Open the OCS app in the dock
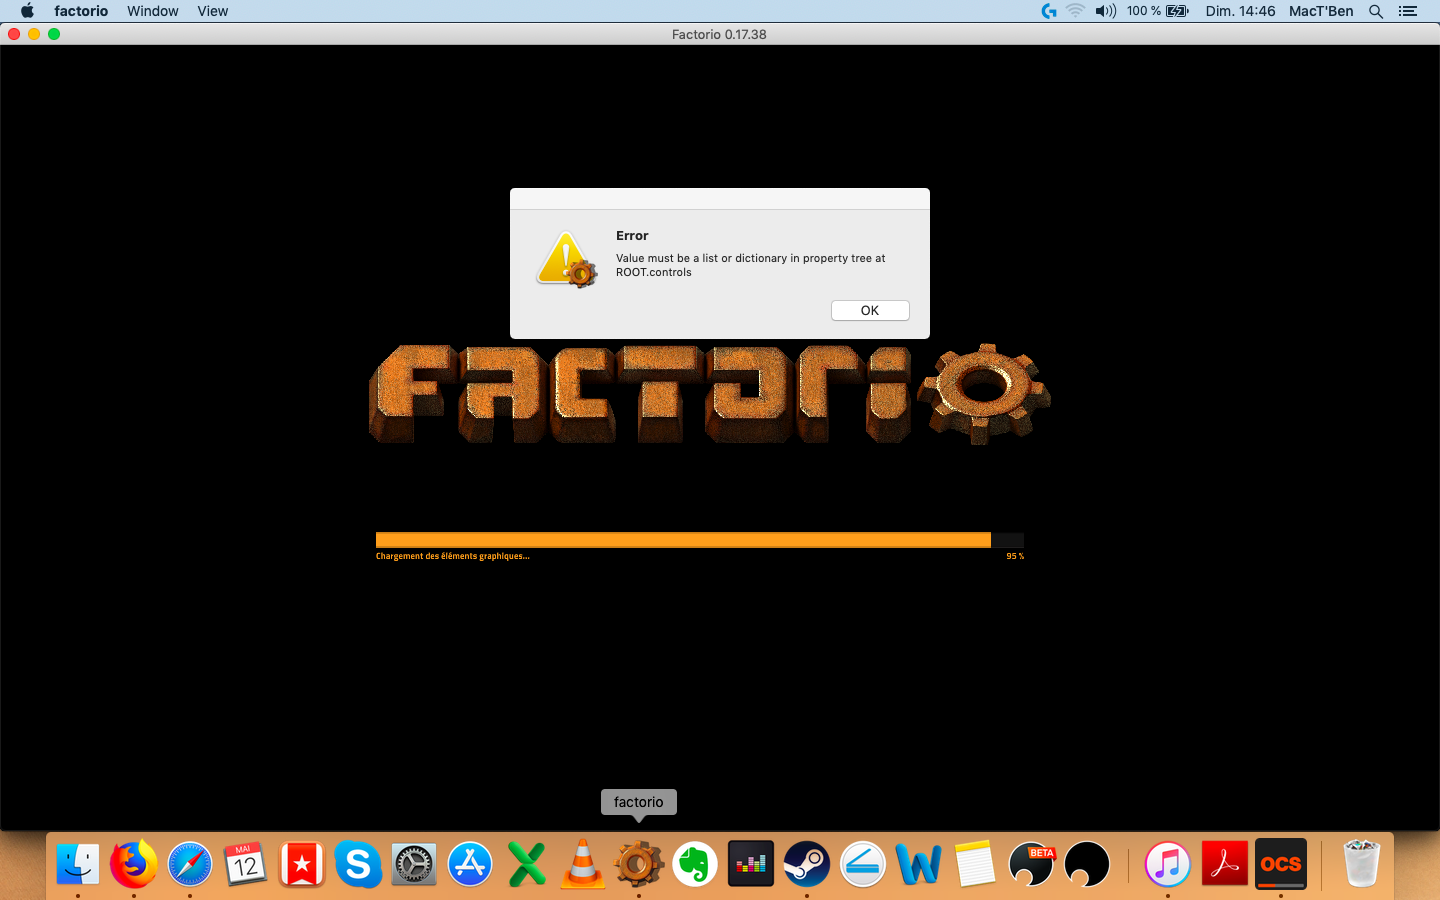Viewport: 1440px width, 900px height. [x=1280, y=864]
